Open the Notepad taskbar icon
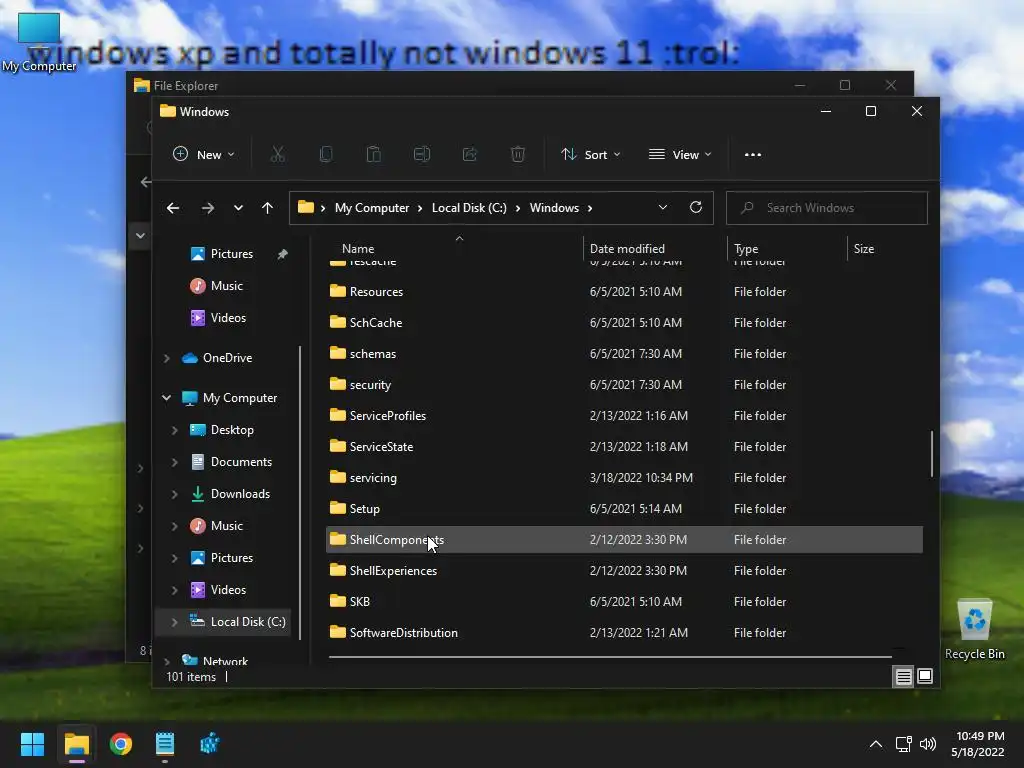Screen dimensions: 1024x768 click(x=165, y=744)
